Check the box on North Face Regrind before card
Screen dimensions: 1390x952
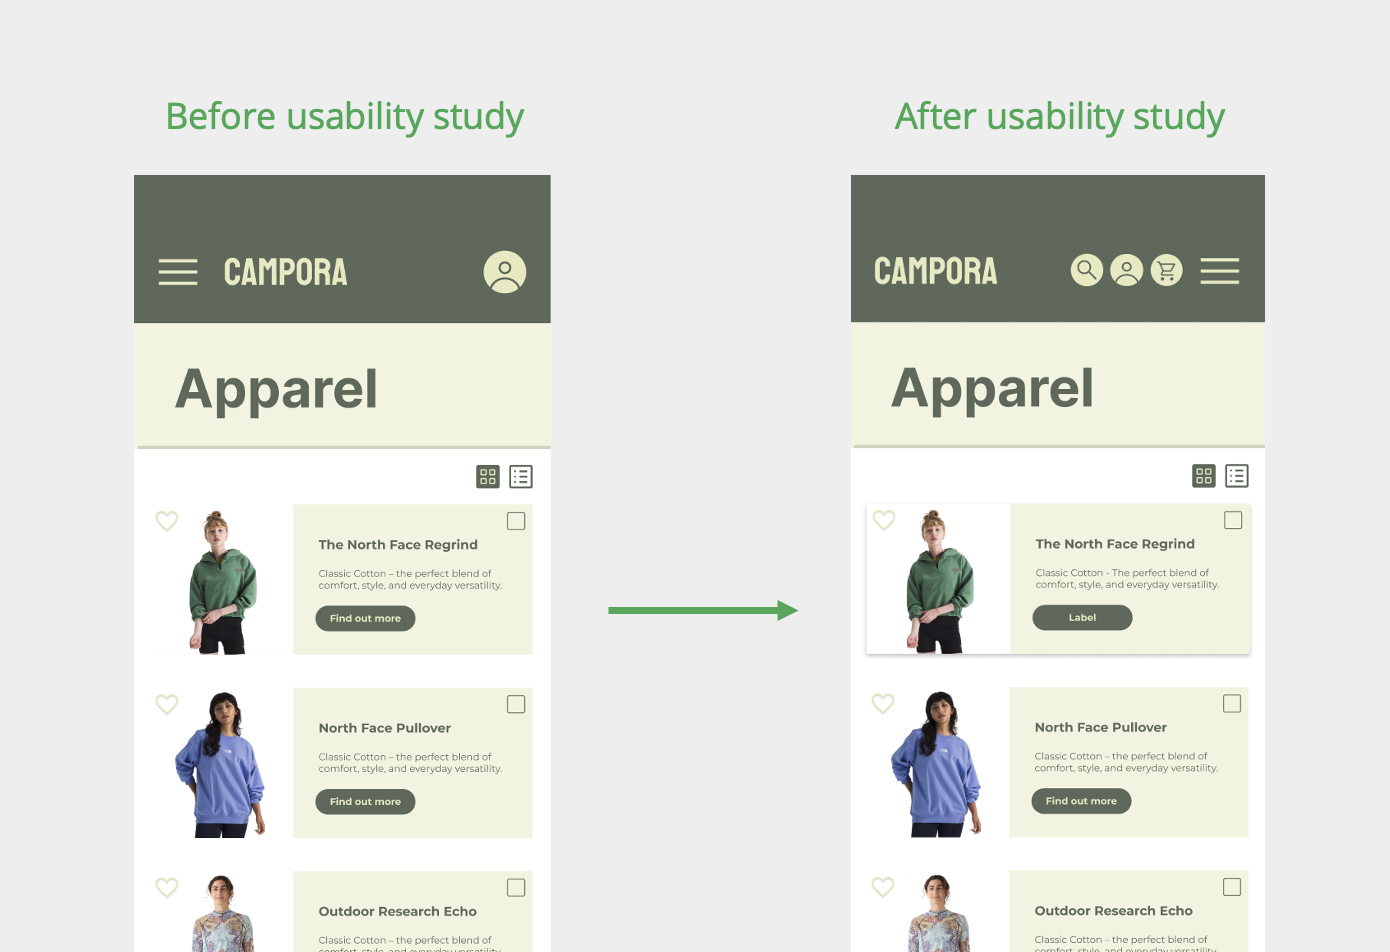pyautogui.click(x=516, y=521)
